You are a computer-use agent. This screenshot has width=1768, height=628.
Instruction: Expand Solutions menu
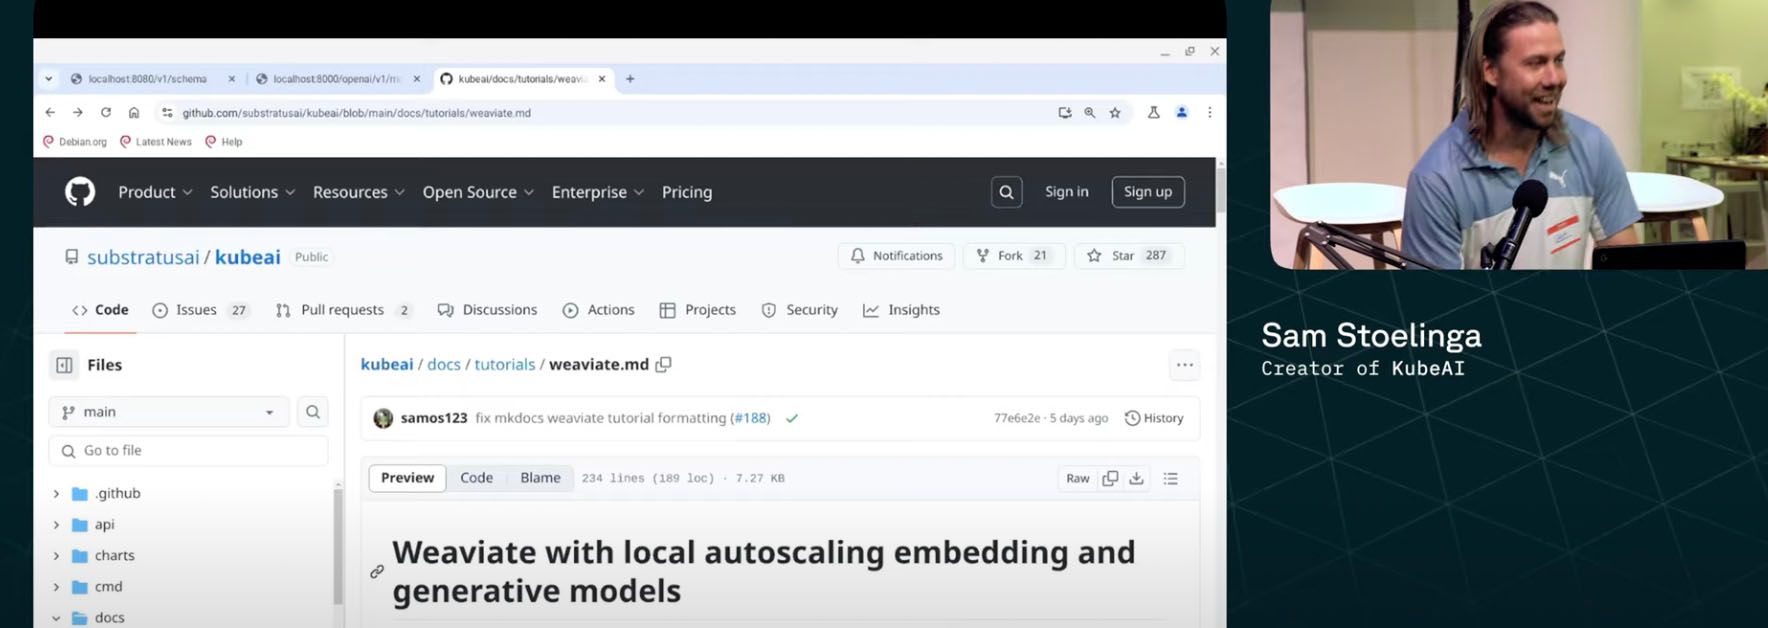point(252,192)
